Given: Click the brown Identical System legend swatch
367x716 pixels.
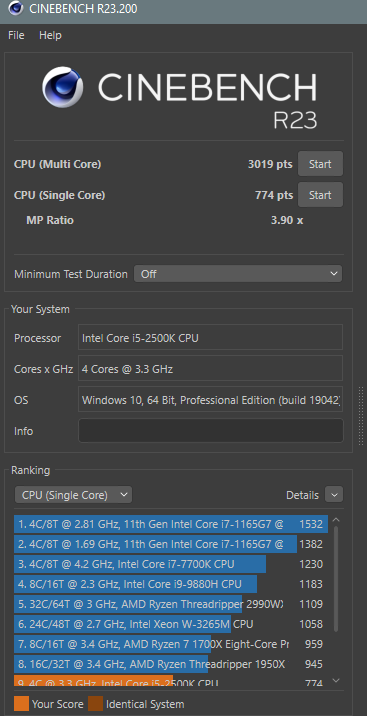Looking at the screenshot, I should pyautogui.click(x=95, y=704).
